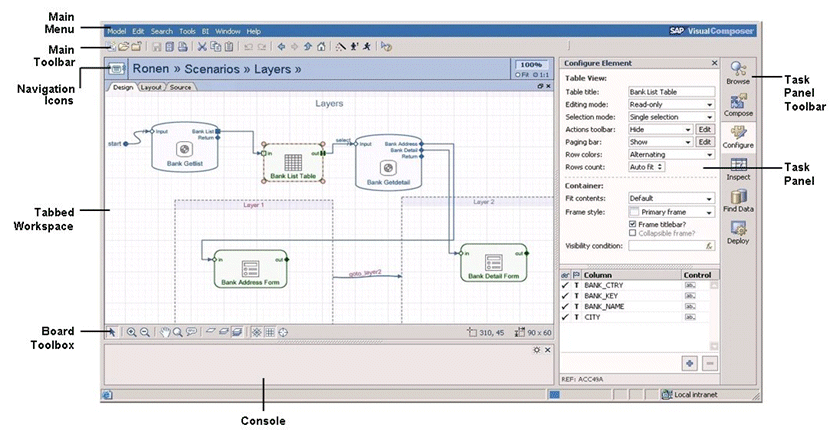830x431 pixels.
Task: Open the Browse task panel
Action: point(738,73)
